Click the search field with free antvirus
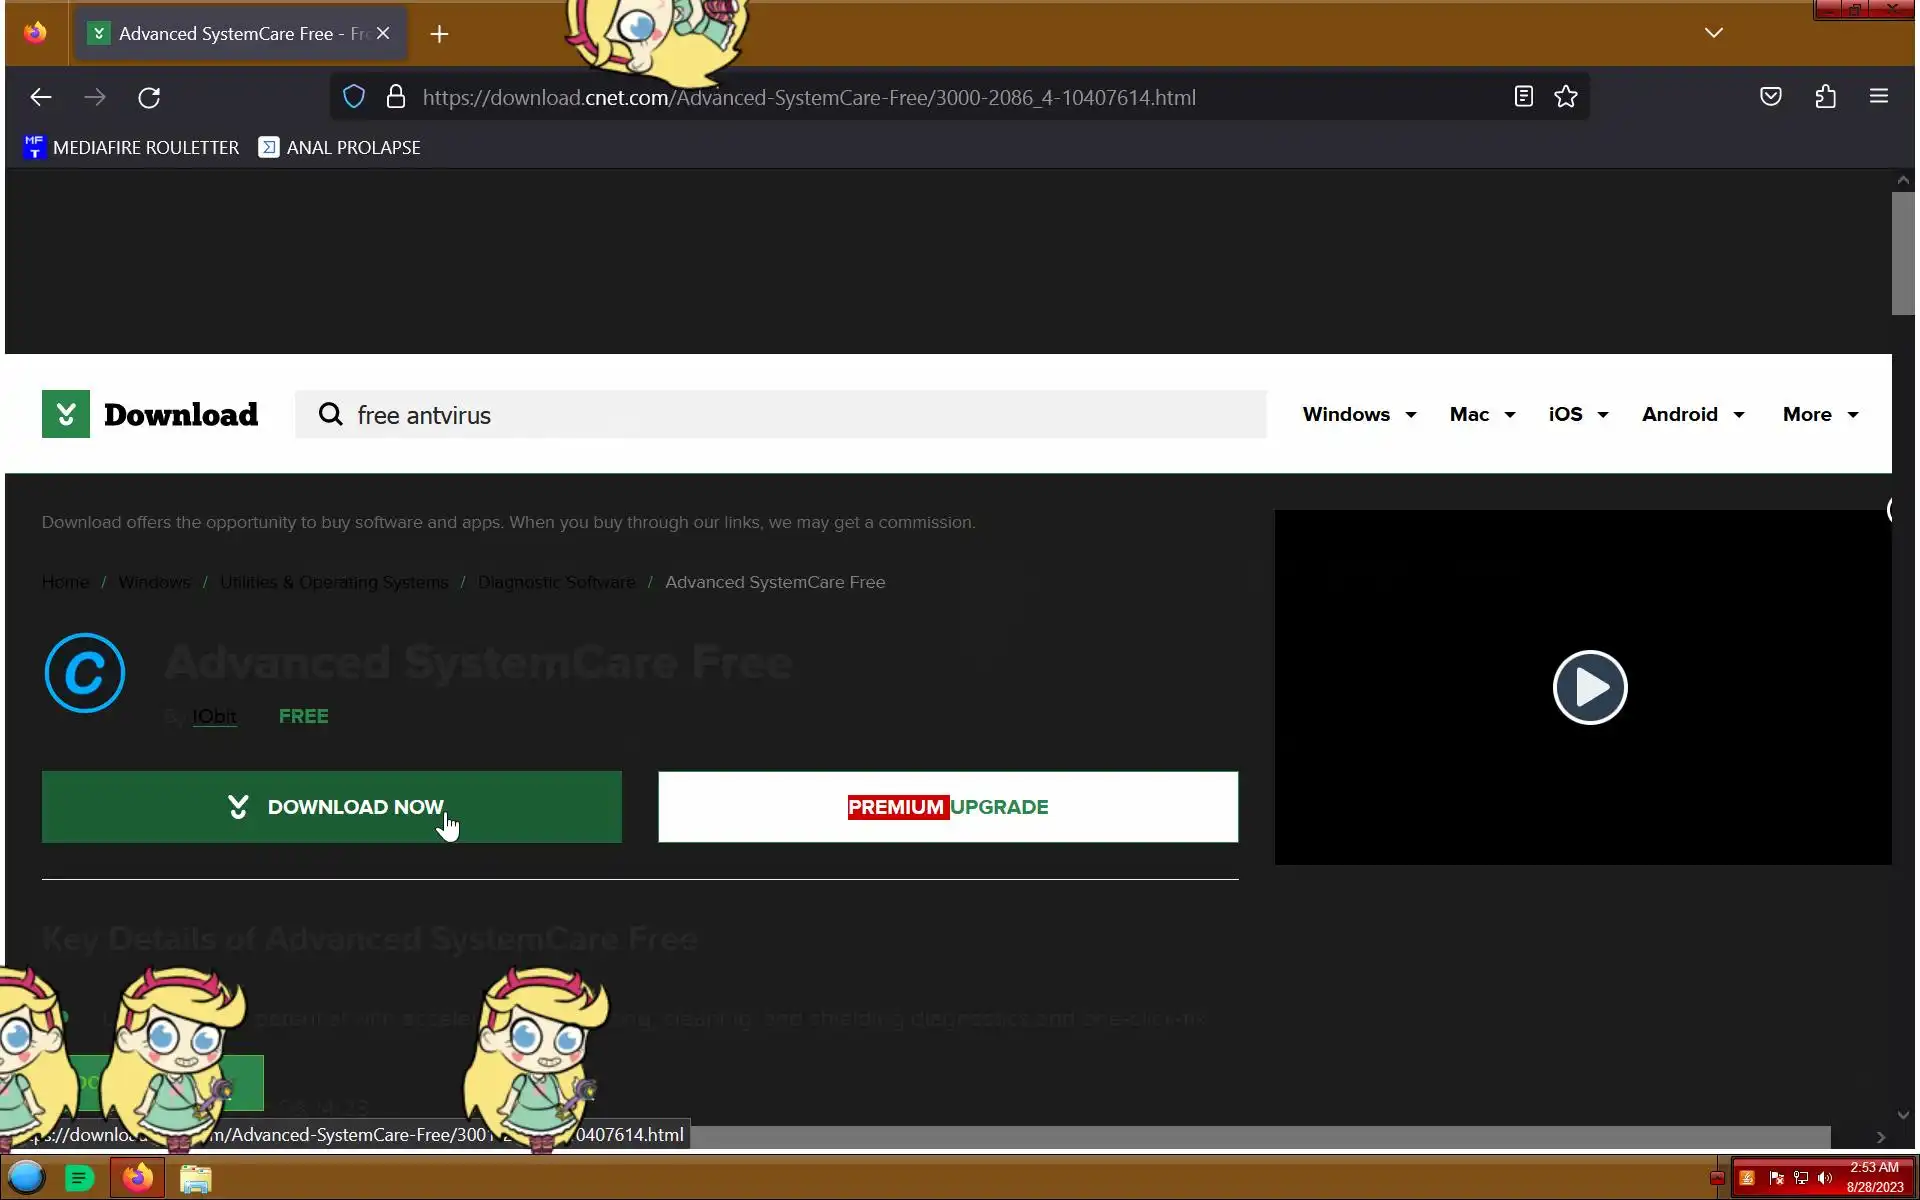 pos(780,415)
